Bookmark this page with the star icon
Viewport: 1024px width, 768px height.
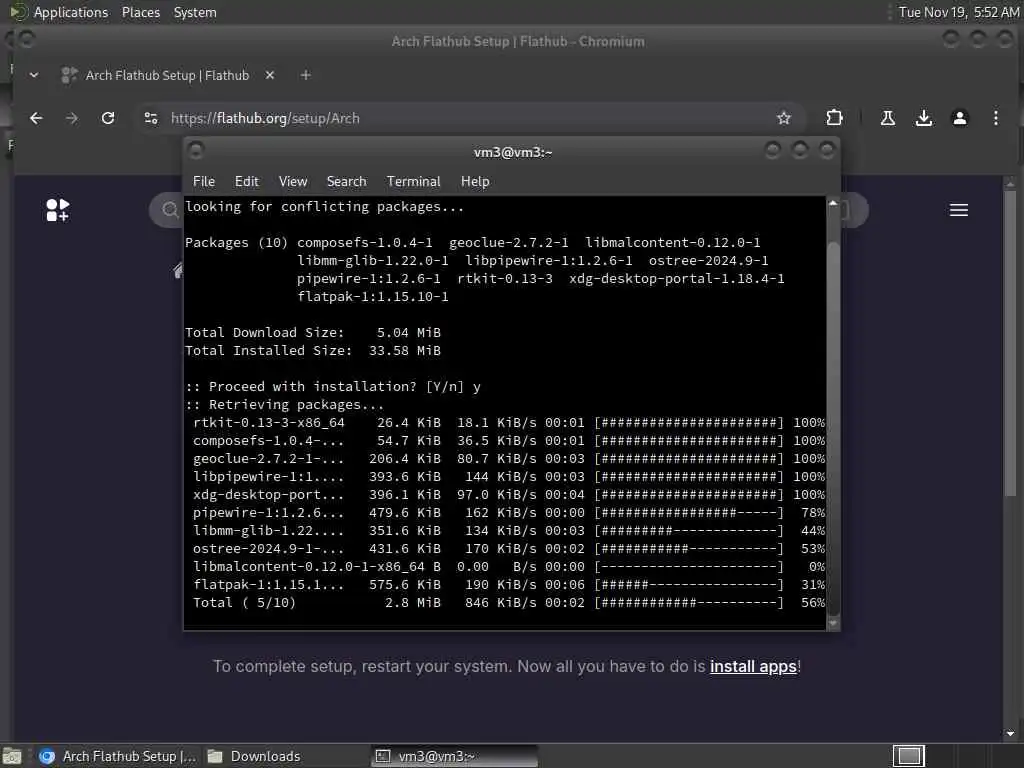tap(784, 118)
